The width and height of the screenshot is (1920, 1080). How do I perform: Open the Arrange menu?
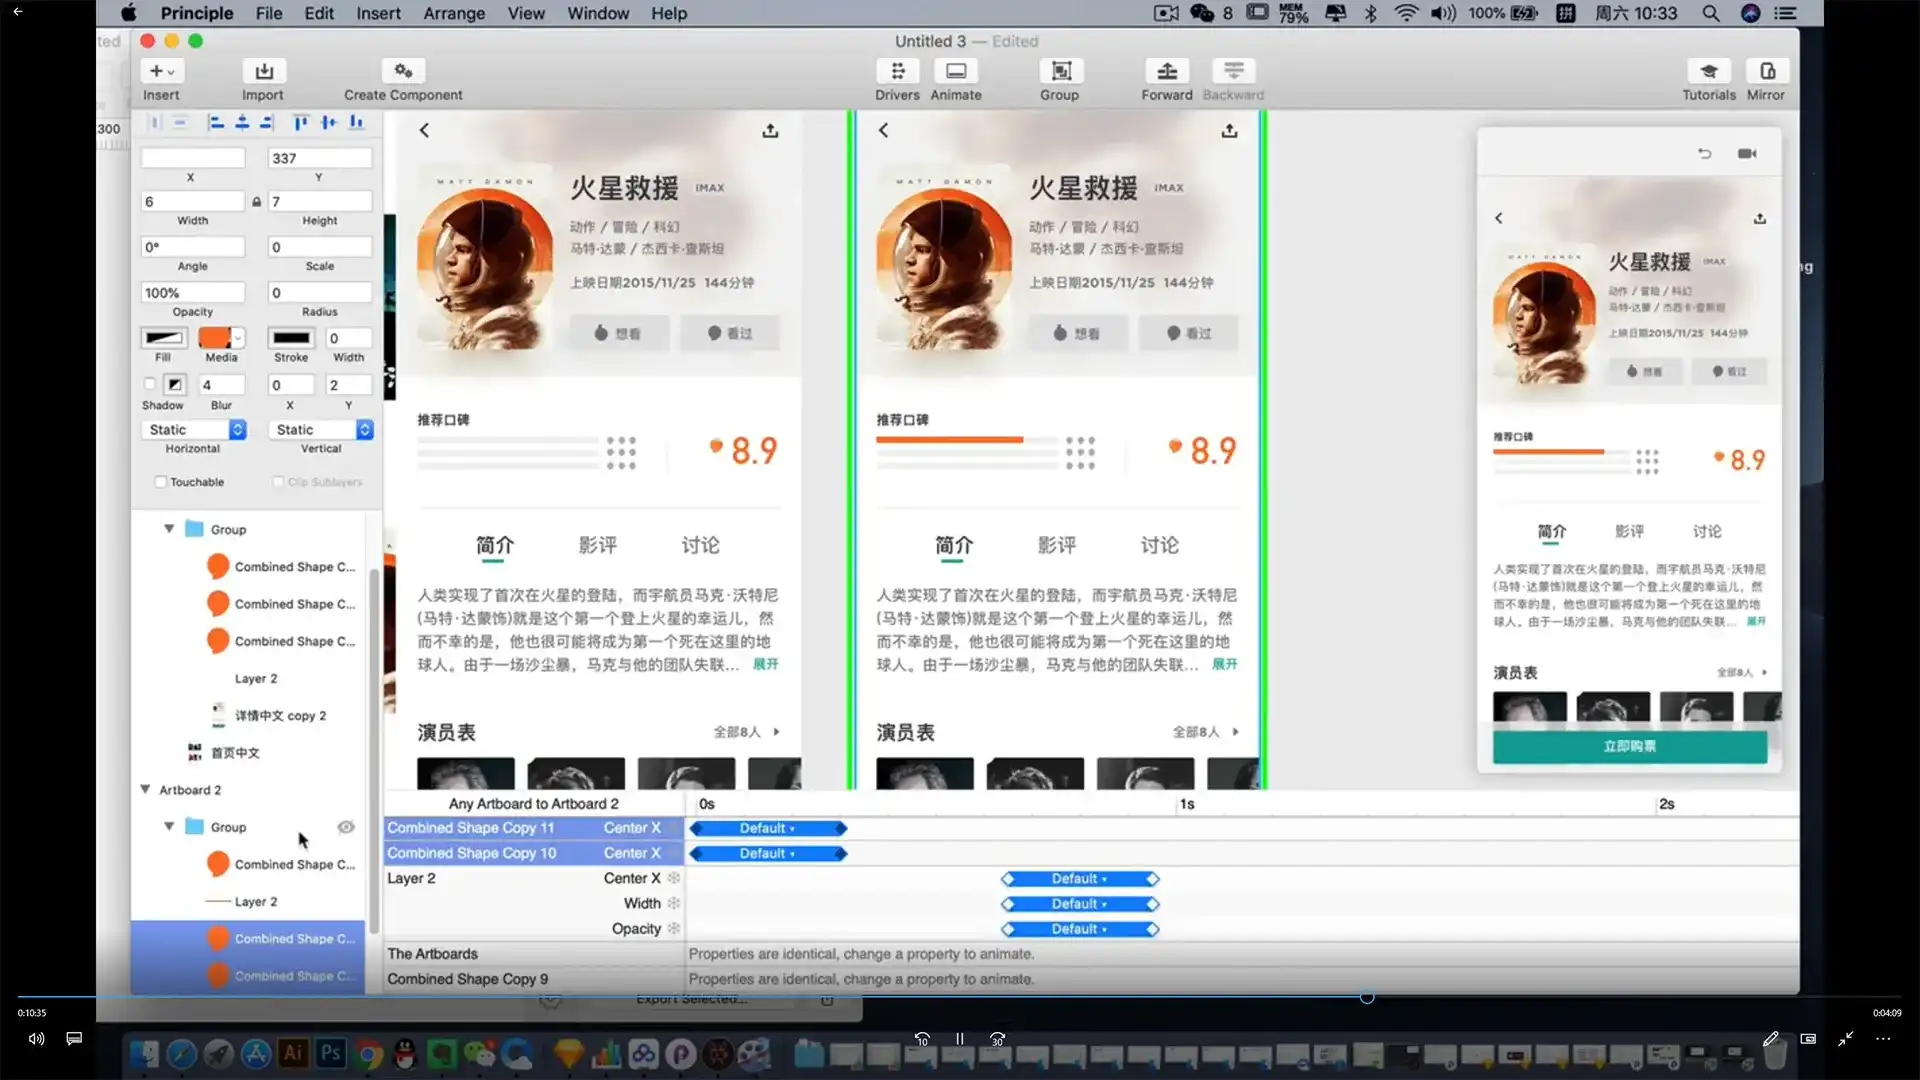[x=453, y=13]
